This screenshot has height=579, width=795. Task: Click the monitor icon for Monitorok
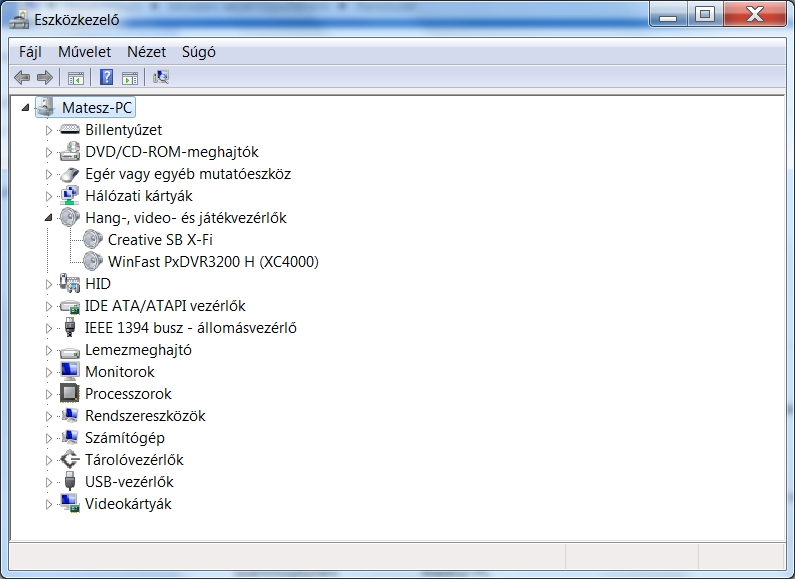69,371
